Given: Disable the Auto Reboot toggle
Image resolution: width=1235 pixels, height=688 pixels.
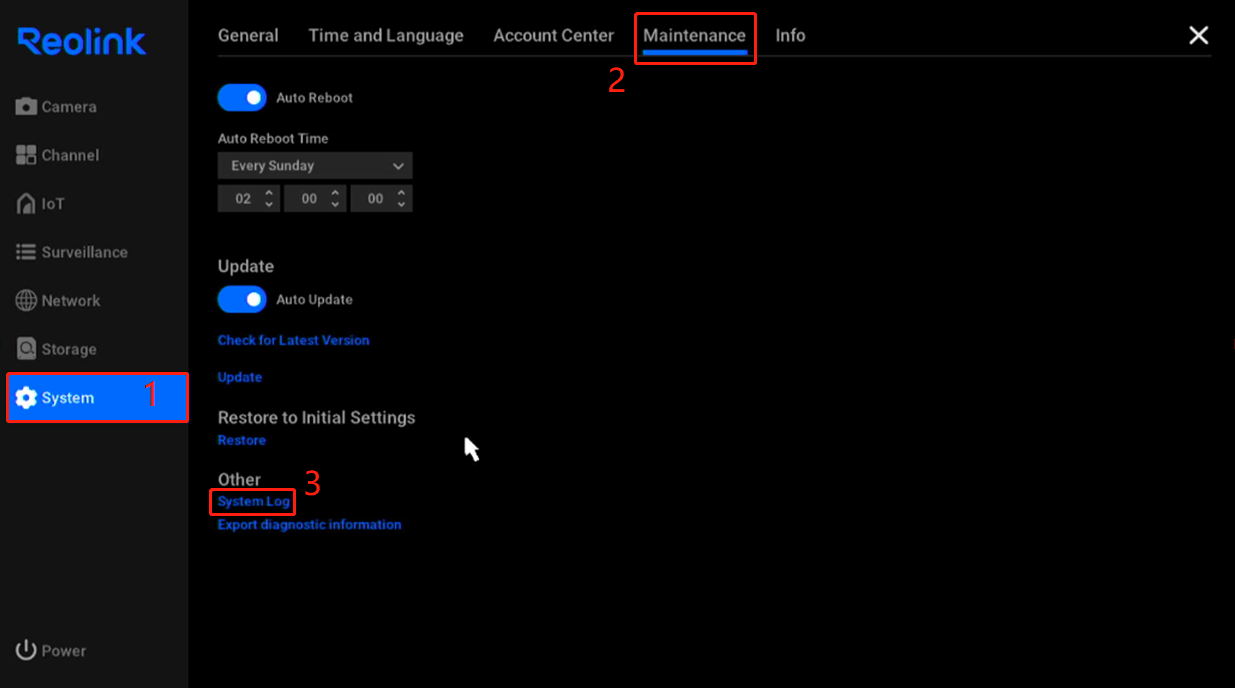Looking at the screenshot, I should (242, 98).
